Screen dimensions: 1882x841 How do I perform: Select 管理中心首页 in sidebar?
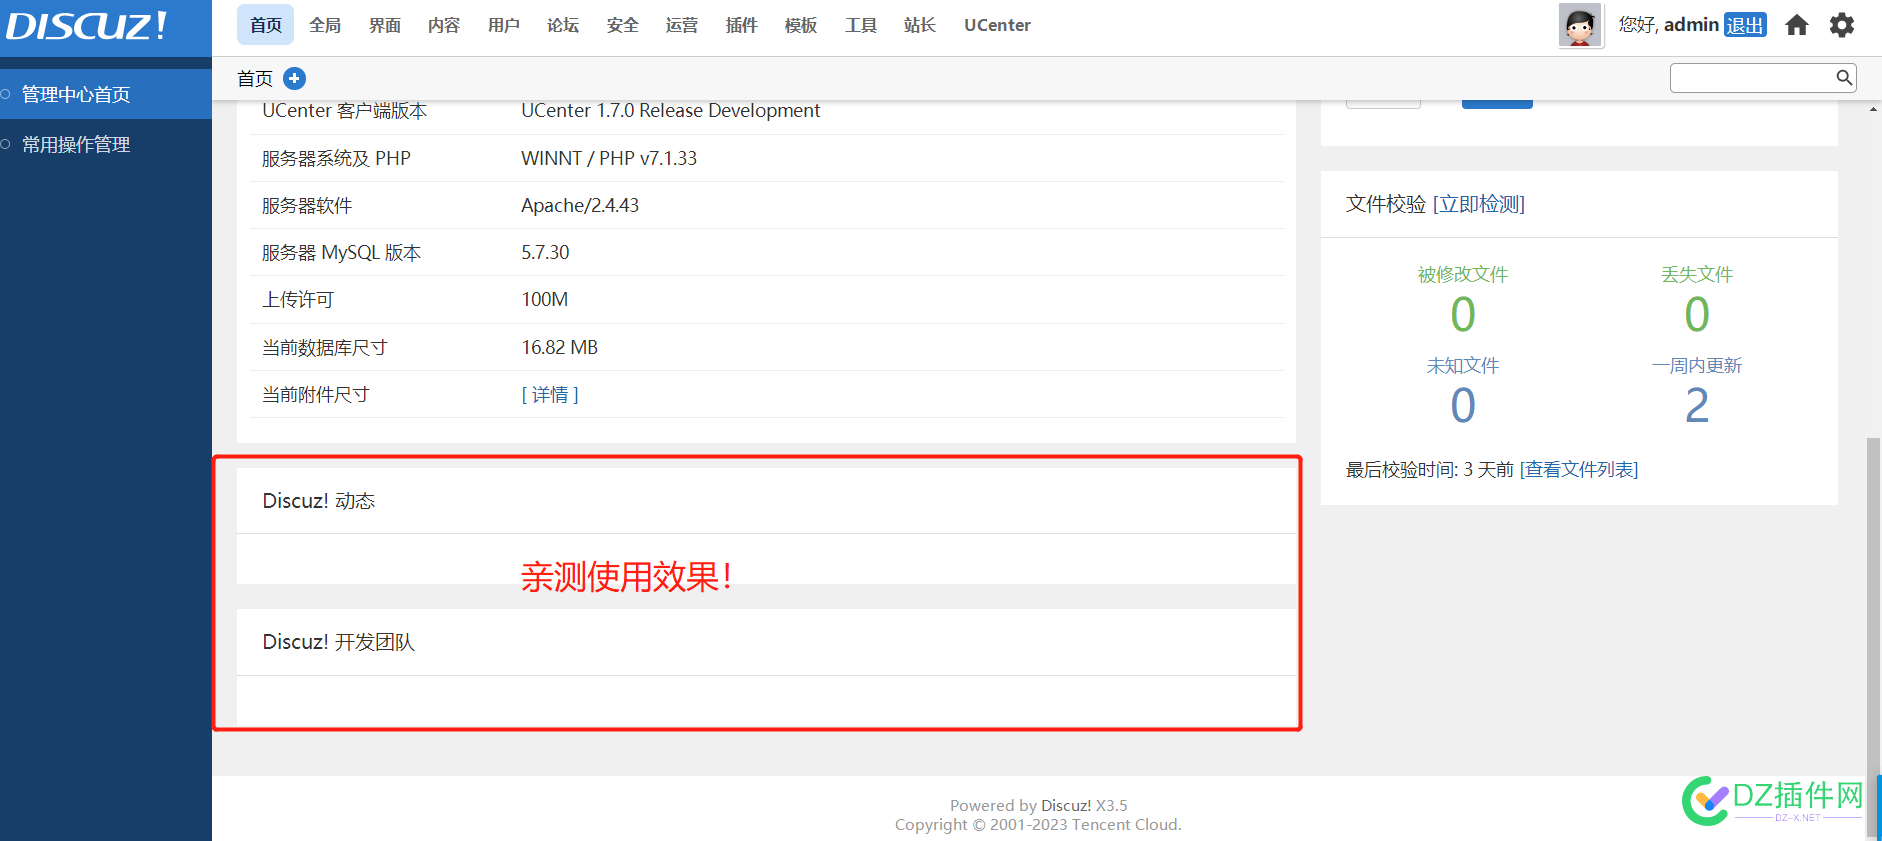click(106, 94)
